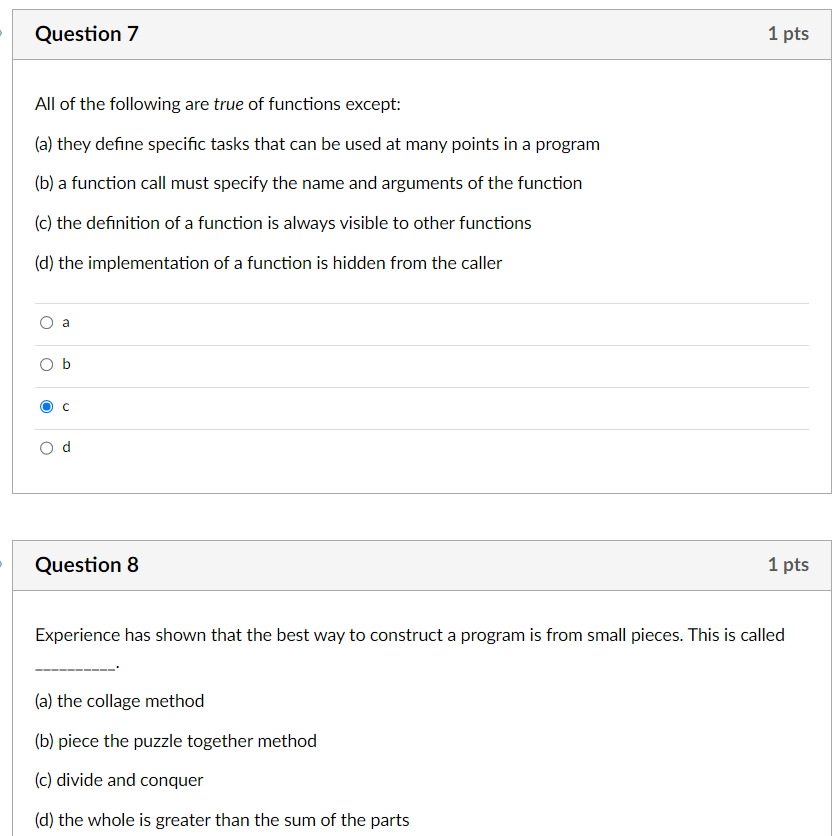Deselect the currently chosen option c

46,406
